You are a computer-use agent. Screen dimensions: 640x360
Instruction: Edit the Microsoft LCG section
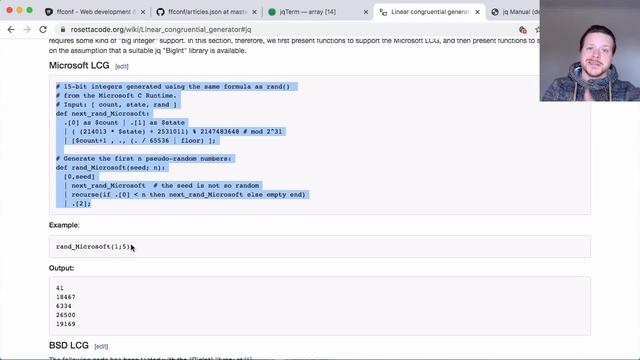point(122,67)
